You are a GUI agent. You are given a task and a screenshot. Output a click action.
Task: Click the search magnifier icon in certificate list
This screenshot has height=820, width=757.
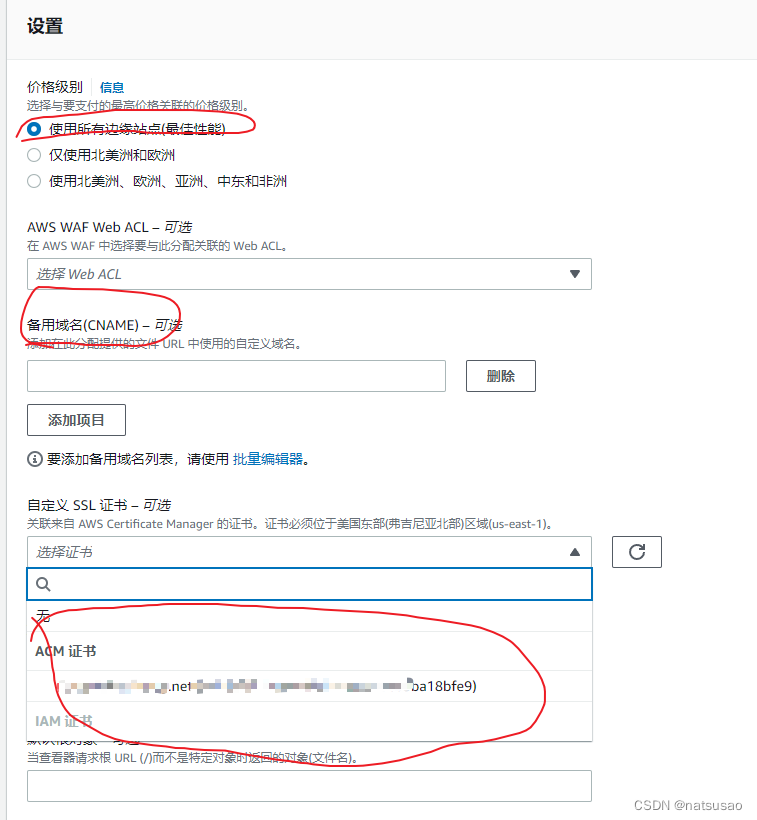pos(43,584)
